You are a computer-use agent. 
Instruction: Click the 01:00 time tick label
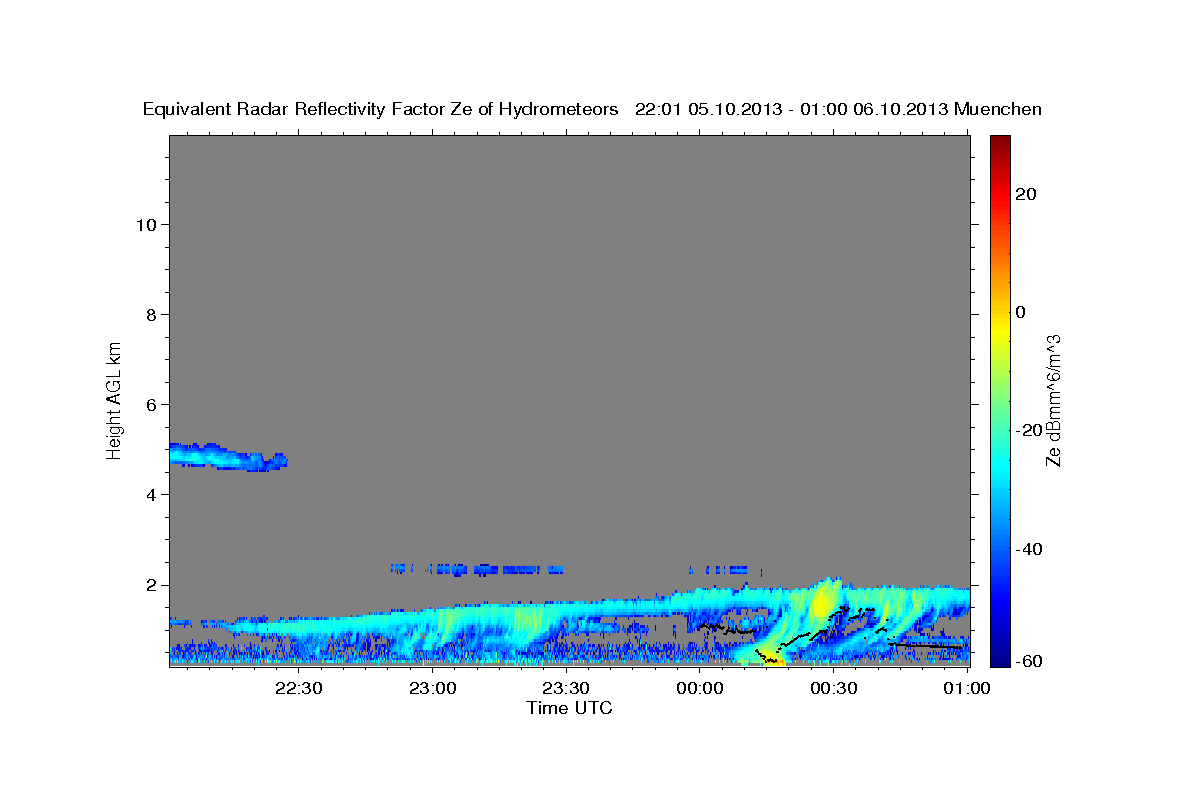(966, 689)
